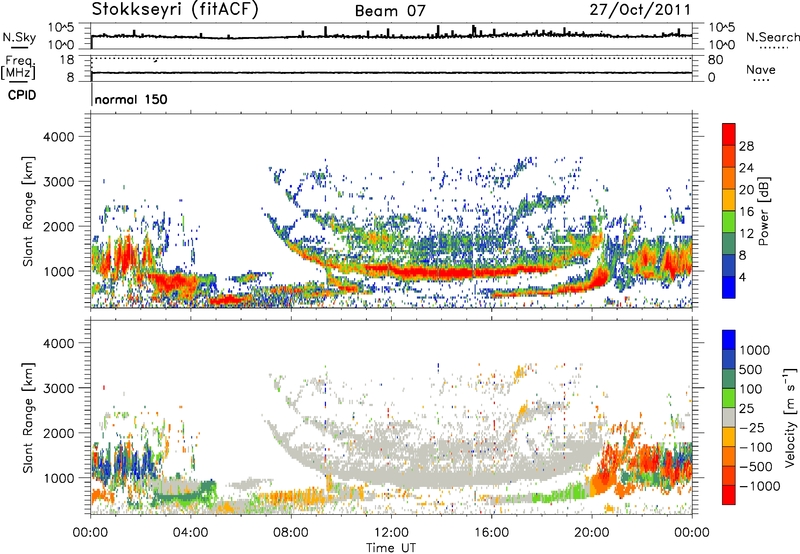The height and width of the screenshot is (554, 800).
Task: Select the Freq. [MHz] label
Action: tap(19, 67)
